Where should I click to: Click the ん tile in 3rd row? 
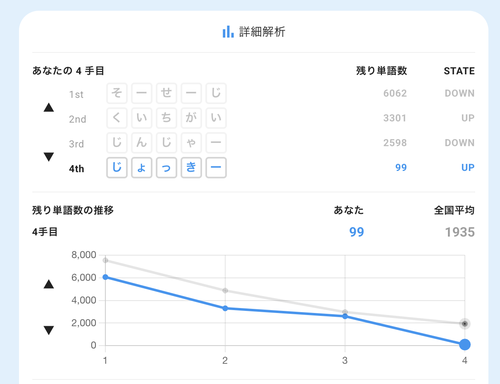pyautogui.click(x=142, y=143)
